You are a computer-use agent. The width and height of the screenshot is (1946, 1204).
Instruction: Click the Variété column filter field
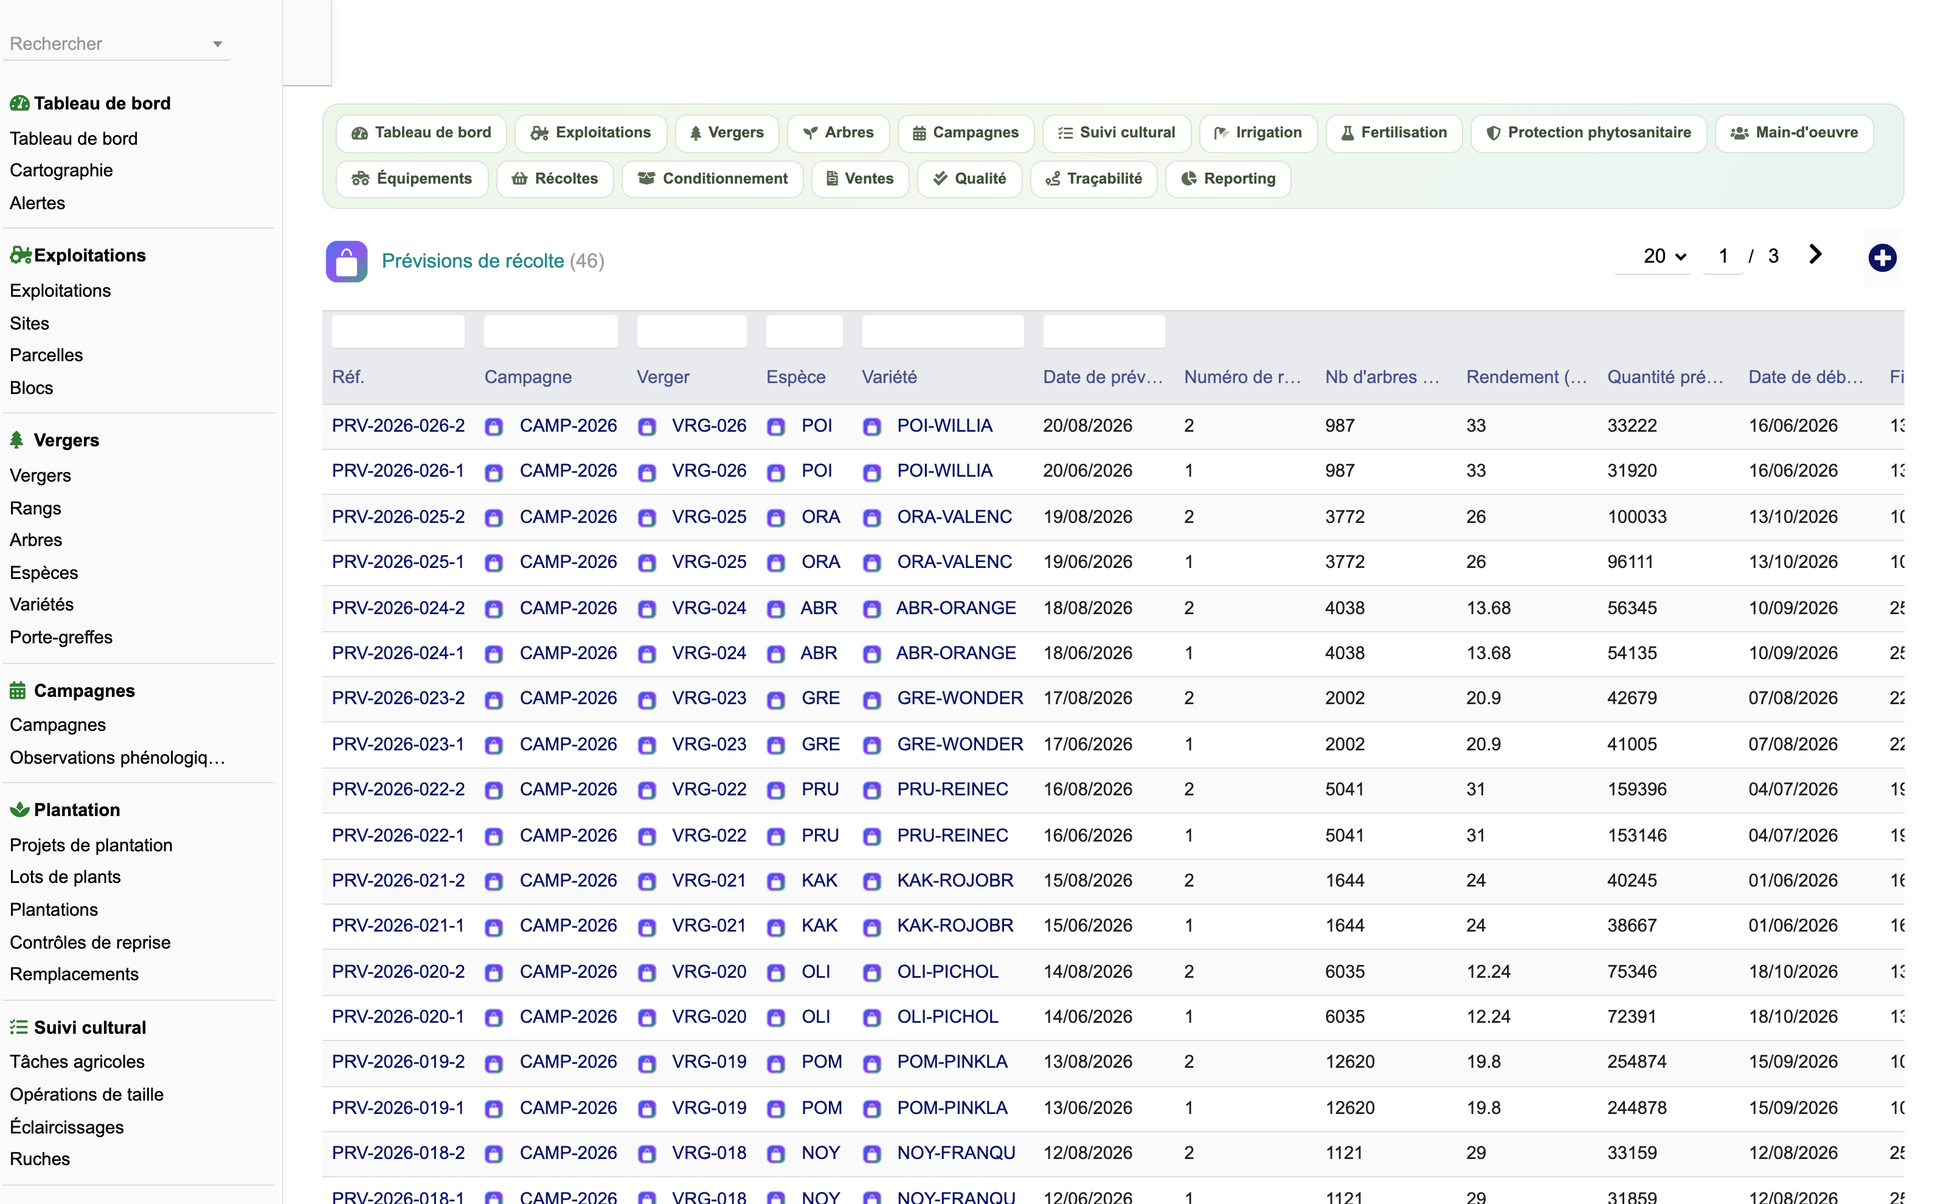click(943, 332)
